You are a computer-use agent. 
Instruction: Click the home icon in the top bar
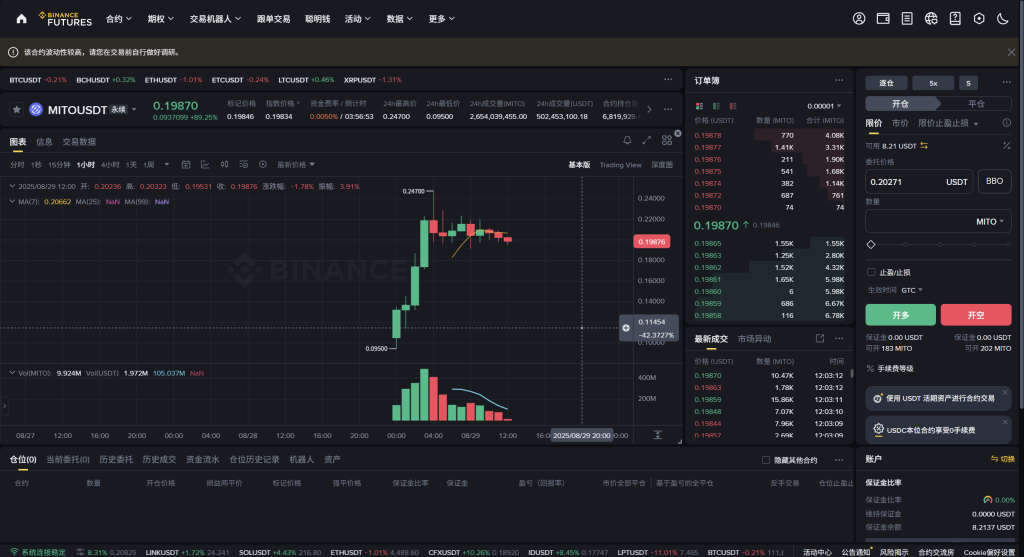click(22, 19)
